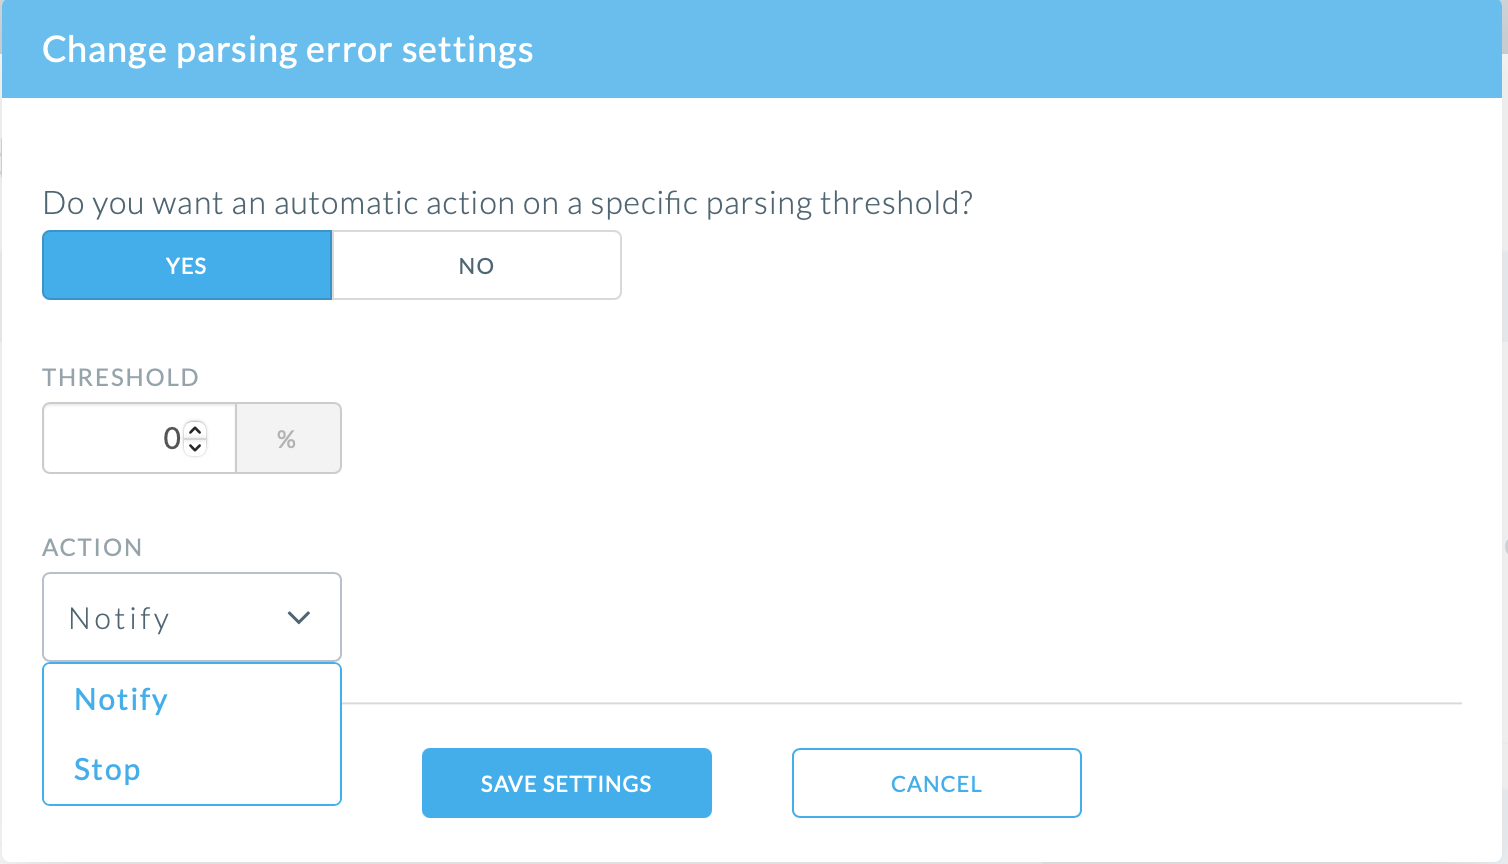Increase threshold with the up arrow
Screen dimensions: 1508x864
click(196, 431)
